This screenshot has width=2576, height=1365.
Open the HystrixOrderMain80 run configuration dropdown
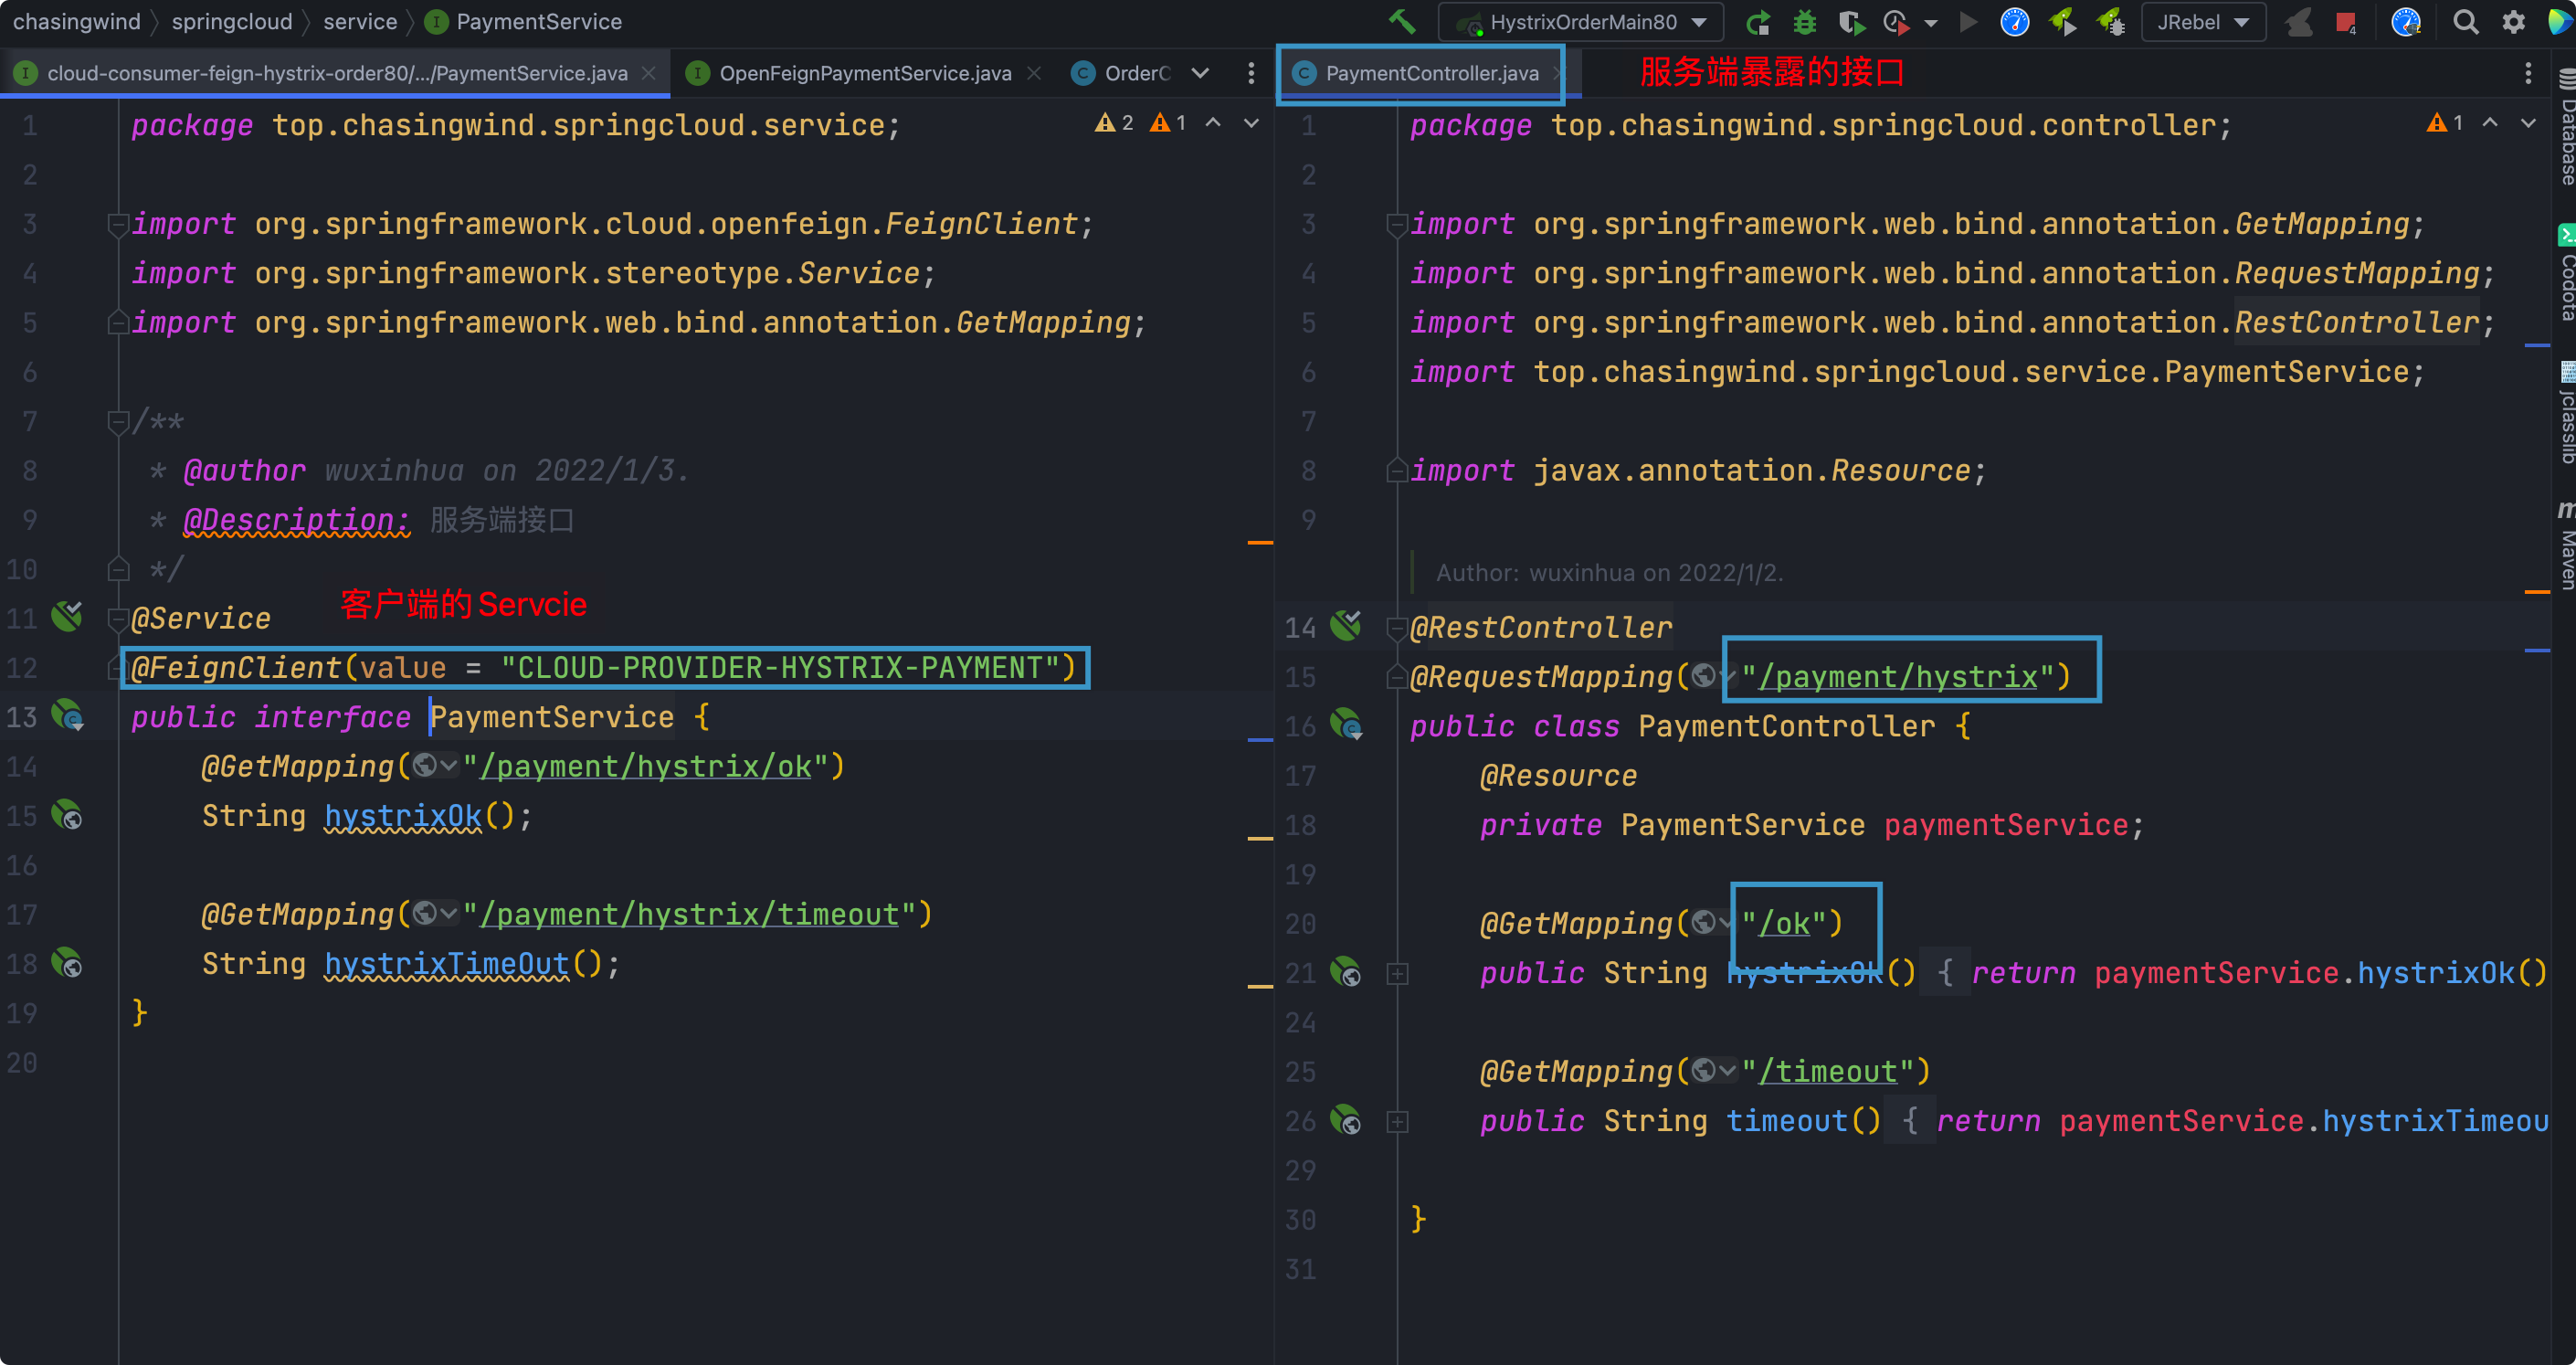tap(1581, 21)
